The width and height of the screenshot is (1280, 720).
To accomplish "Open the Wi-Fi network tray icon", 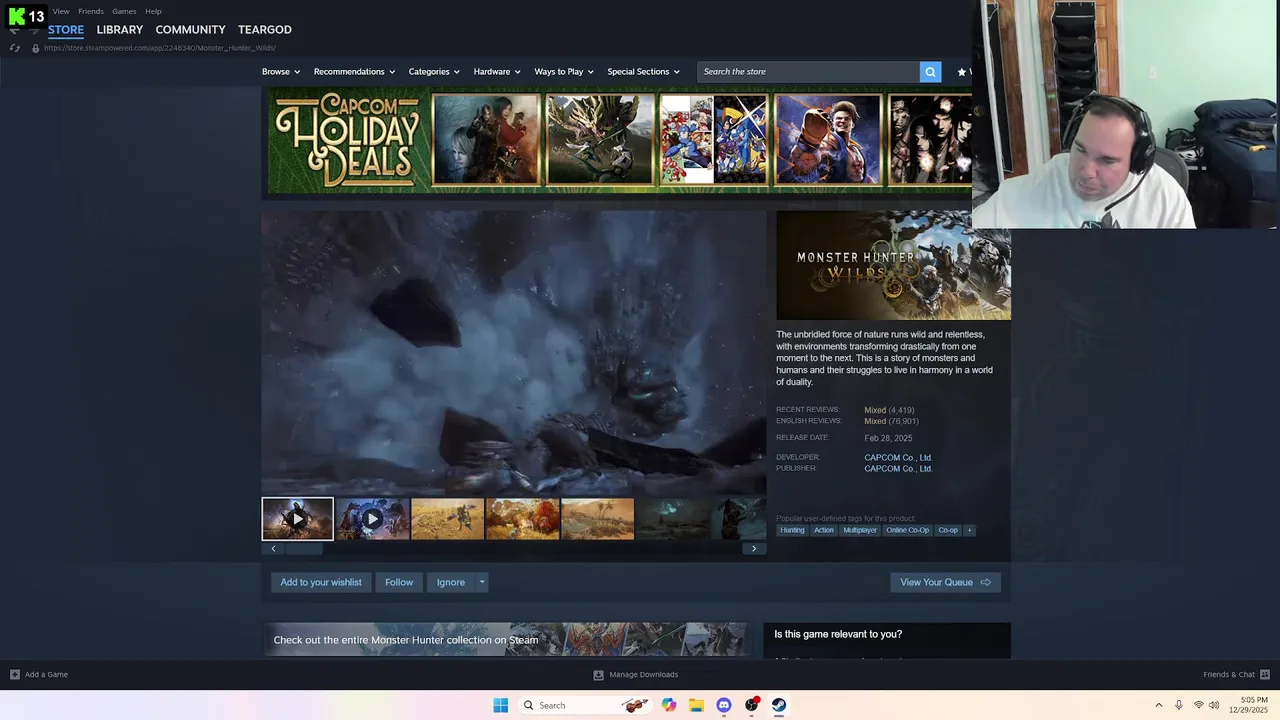I will coord(1198,705).
